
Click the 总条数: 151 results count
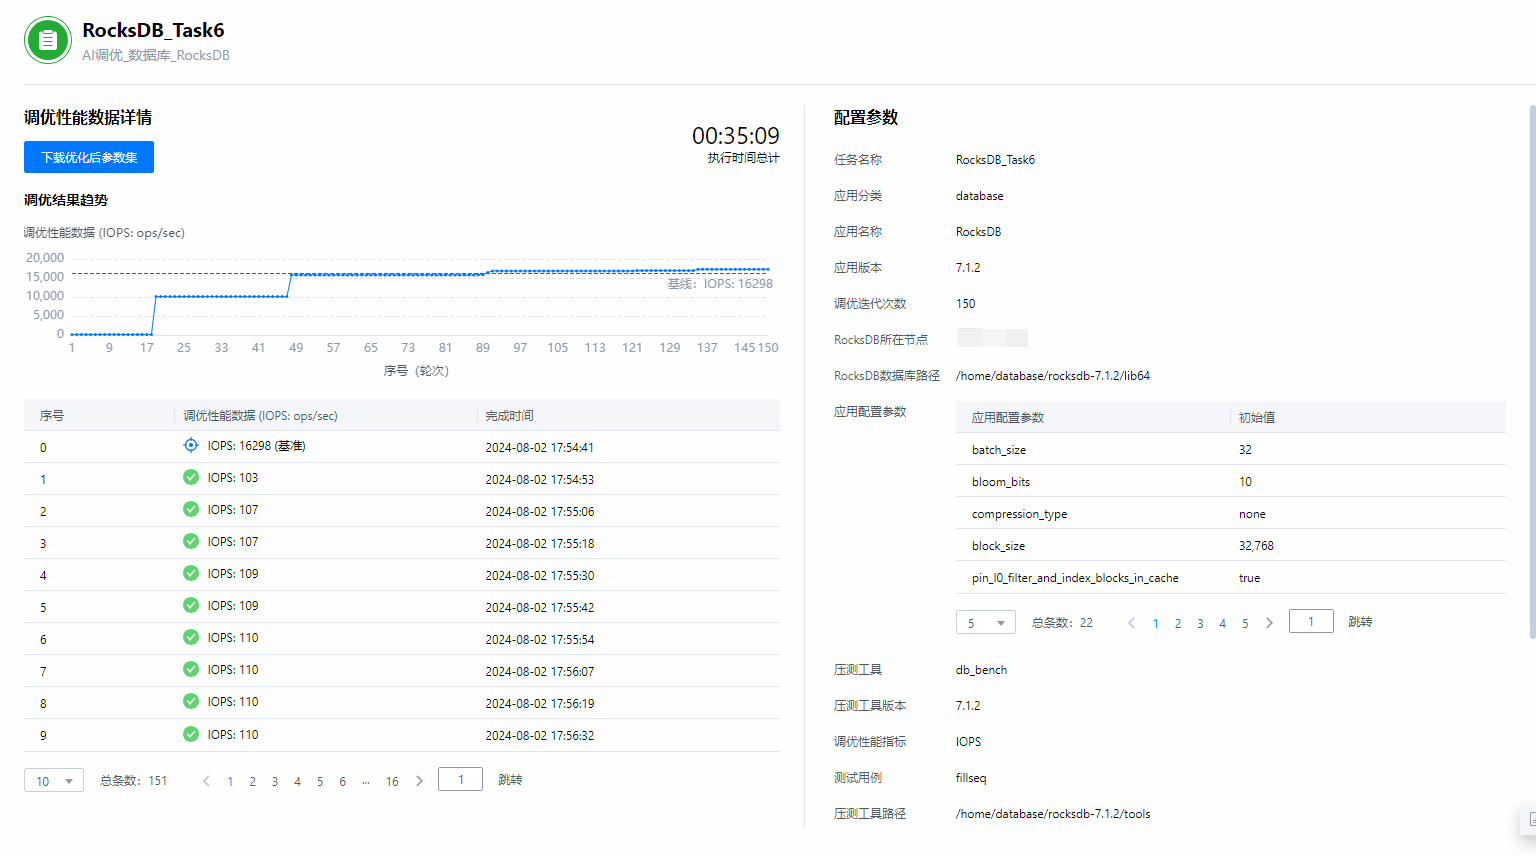134,781
